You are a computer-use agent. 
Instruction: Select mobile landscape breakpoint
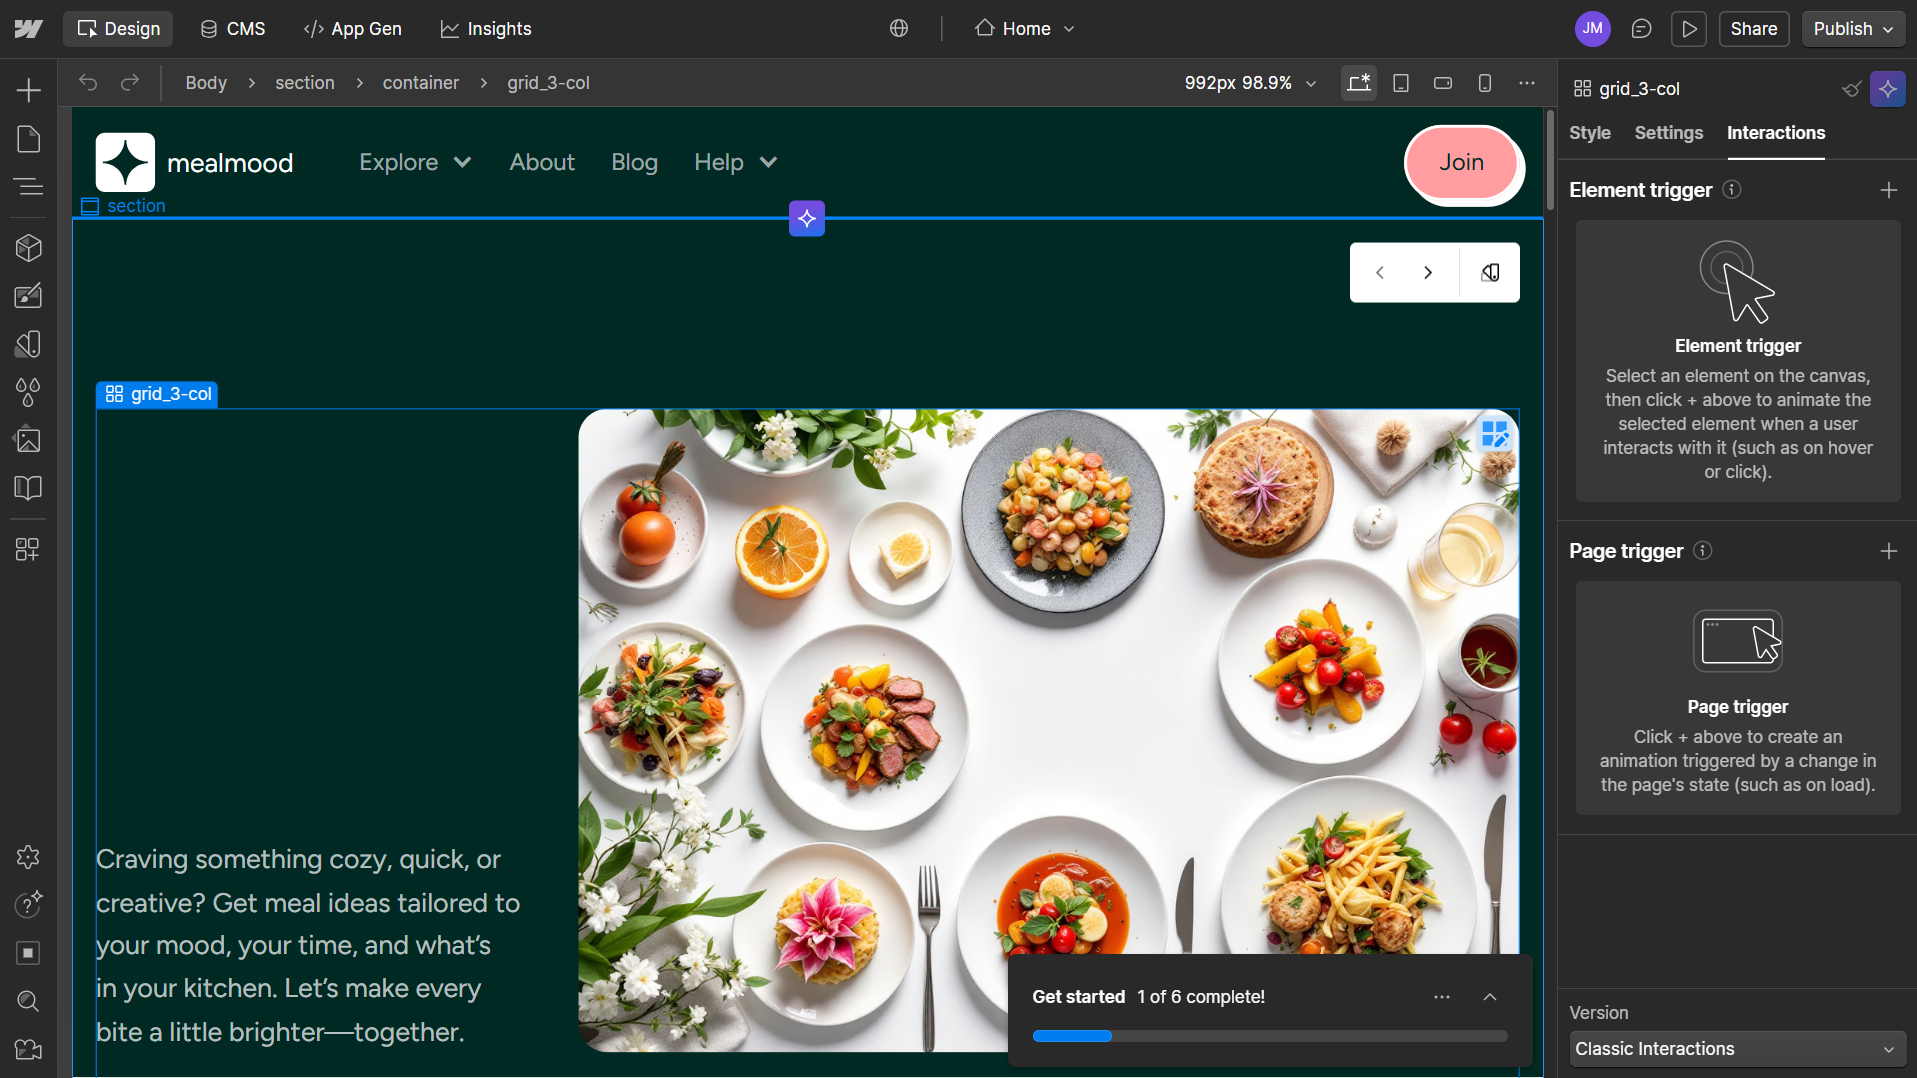(x=1443, y=83)
